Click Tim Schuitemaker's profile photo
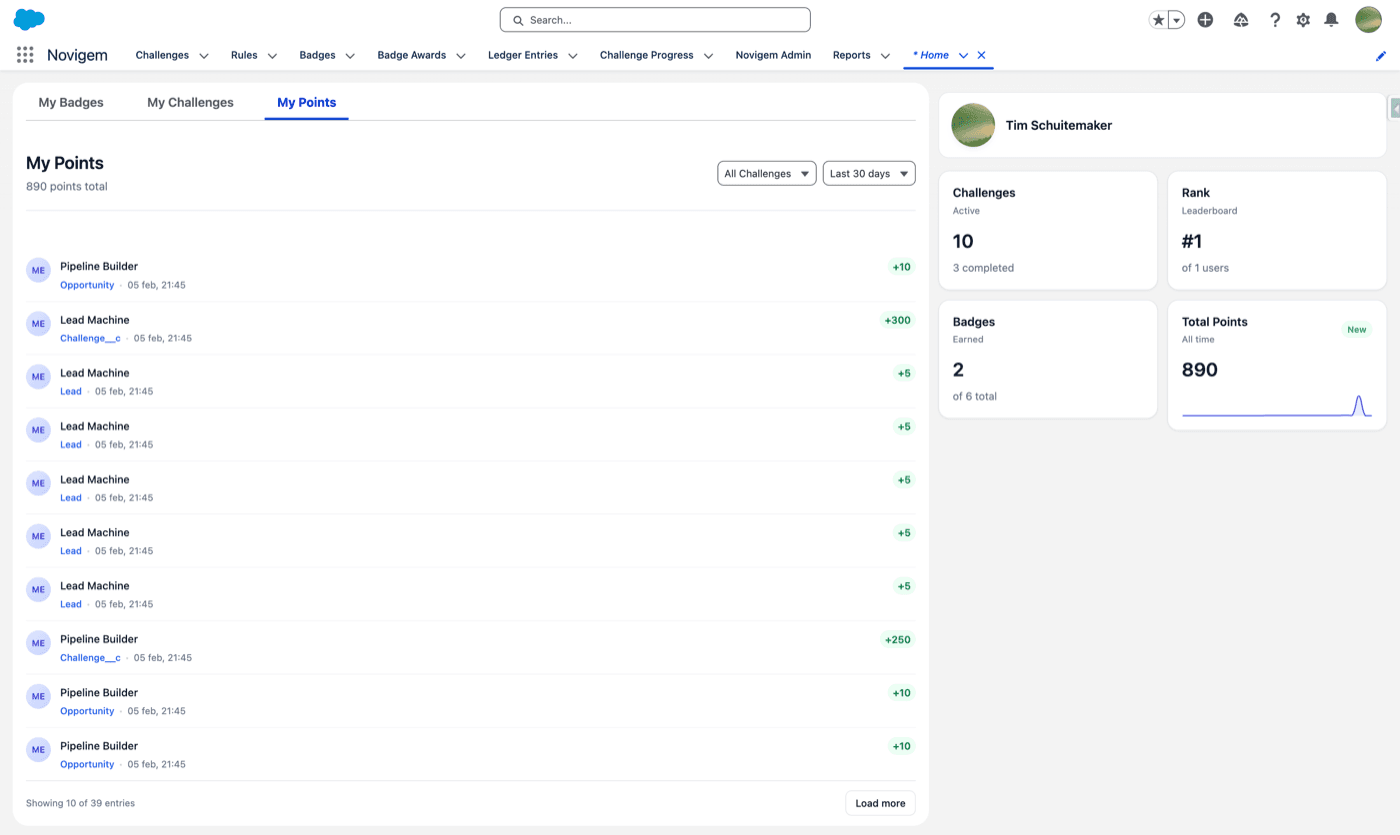 [973, 125]
